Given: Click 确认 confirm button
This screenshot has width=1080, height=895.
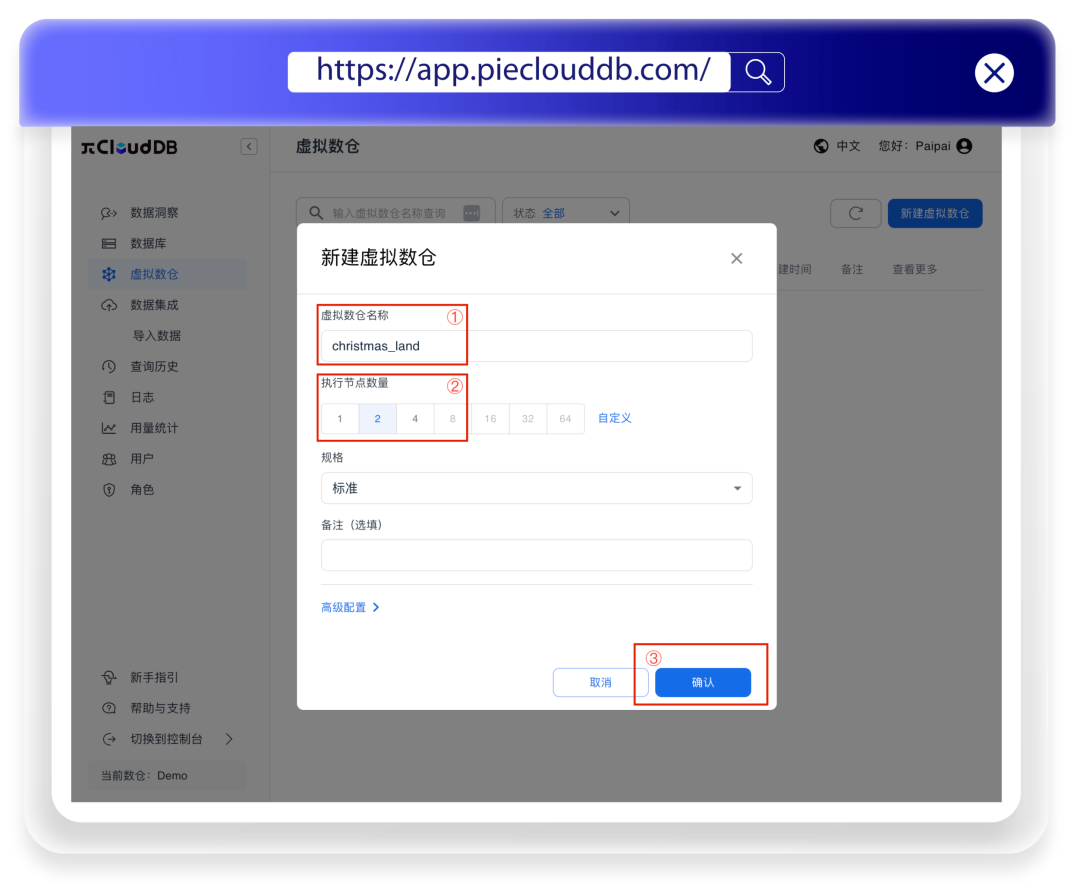Looking at the screenshot, I should [x=703, y=682].
